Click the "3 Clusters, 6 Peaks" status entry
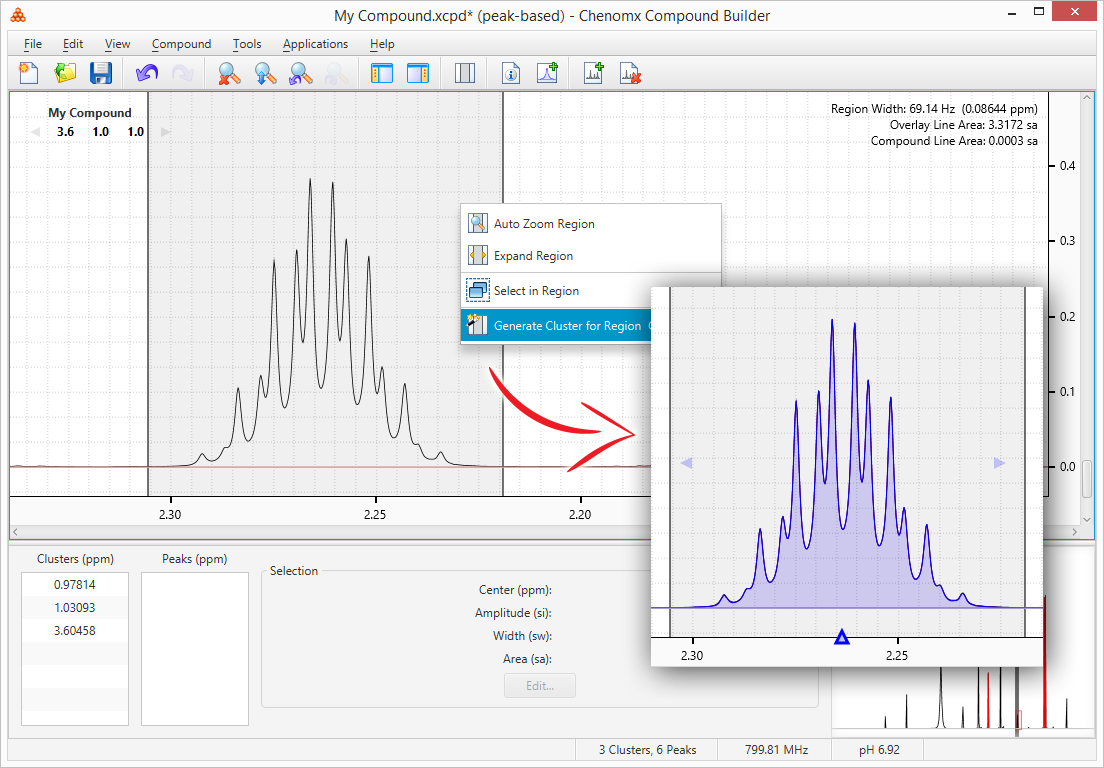1104x768 pixels. 647,750
